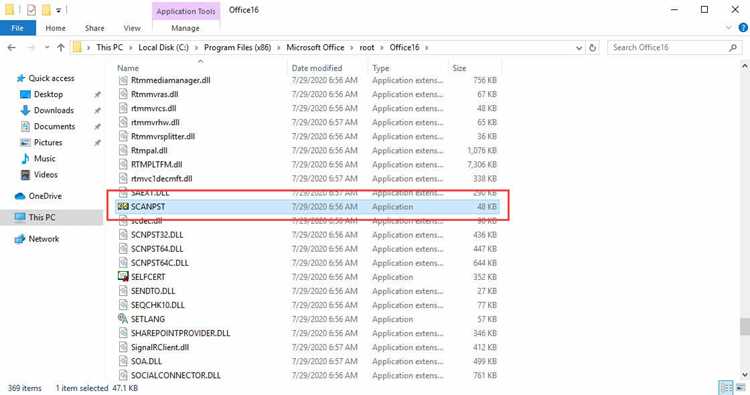Screen dimensions: 750x395
Task: Click the pin icon next to Documents
Action: (98, 127)
